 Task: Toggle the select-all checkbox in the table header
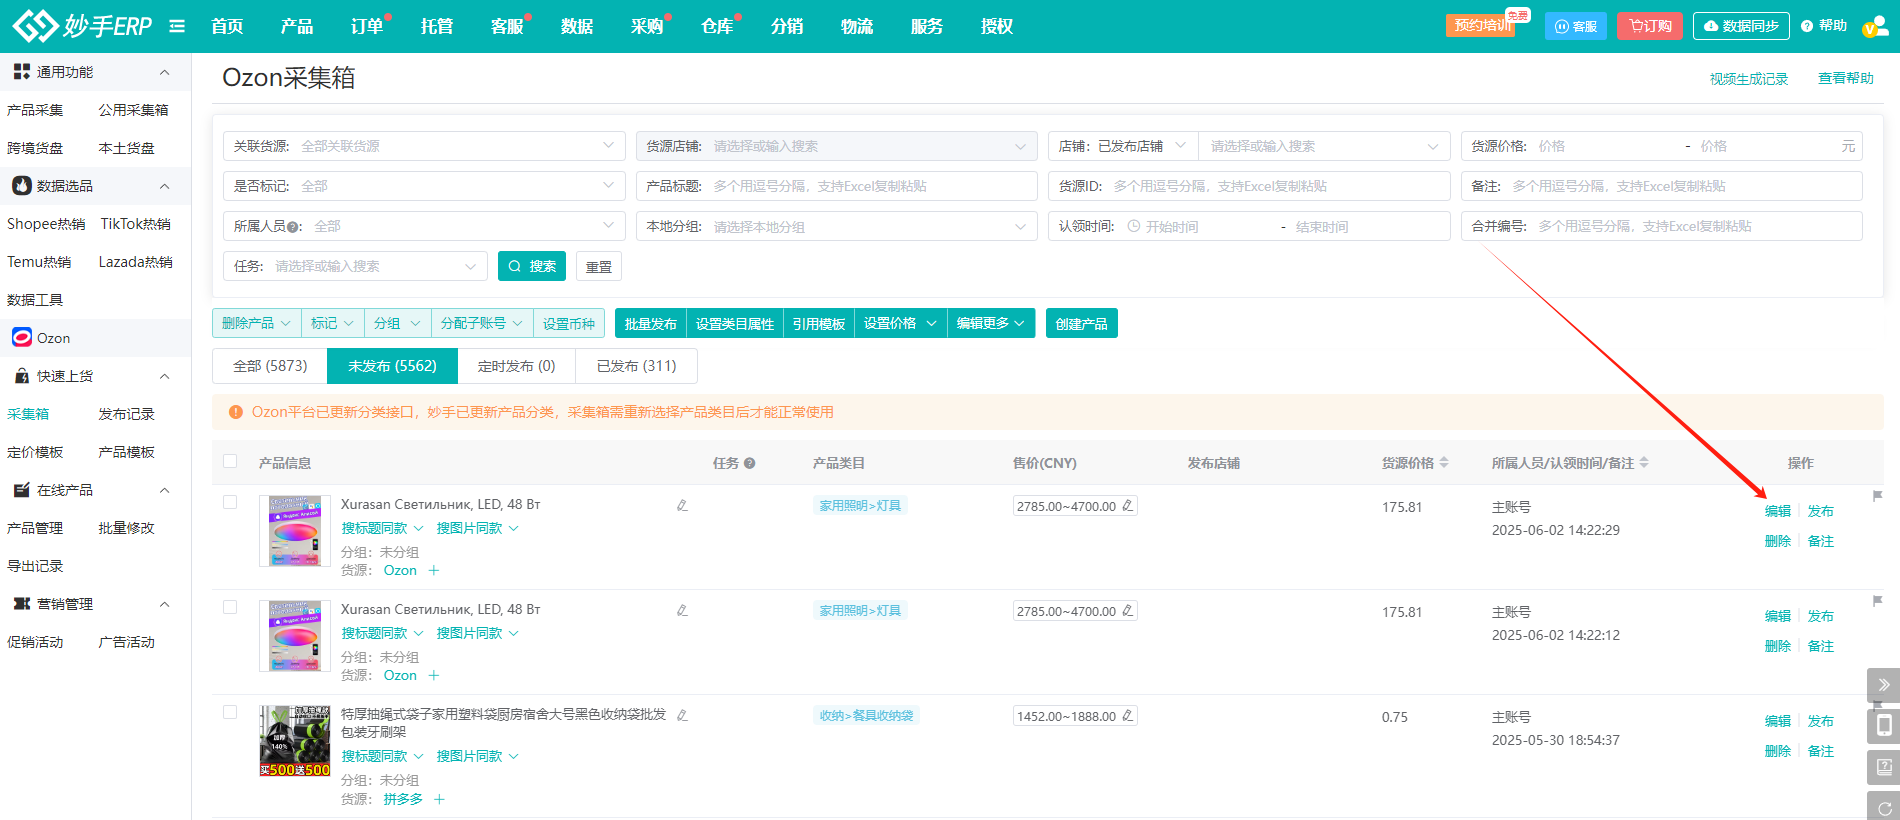coord(230,462)
